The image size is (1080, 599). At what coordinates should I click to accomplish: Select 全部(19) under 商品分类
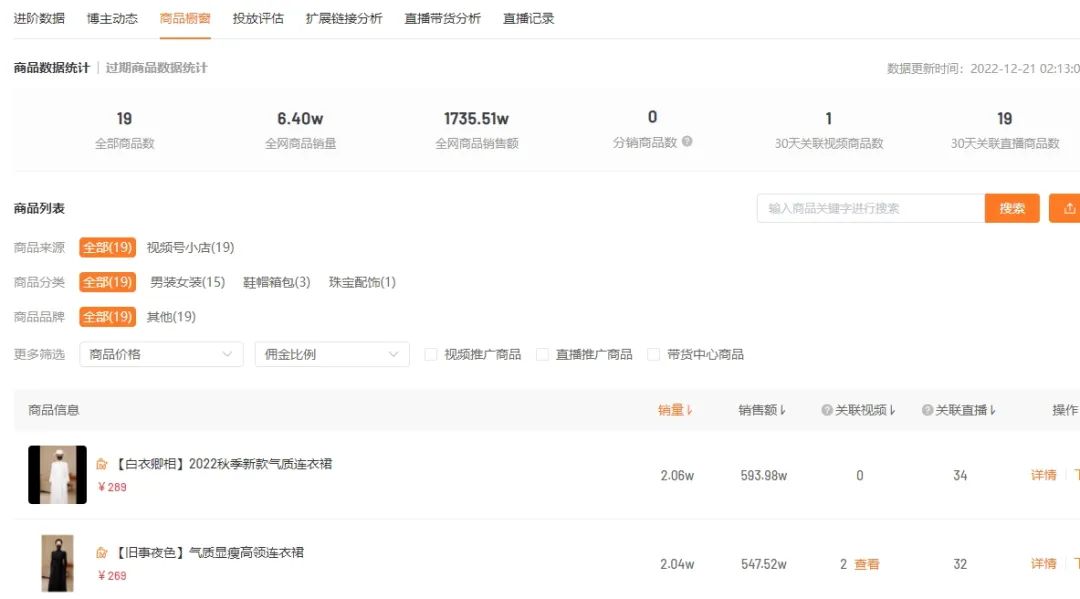pyautogui.click(x=107, y=282)
